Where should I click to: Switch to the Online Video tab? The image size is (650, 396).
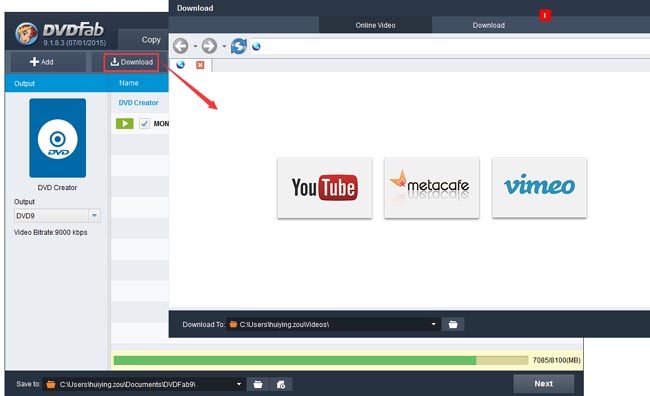coord(375,25)
